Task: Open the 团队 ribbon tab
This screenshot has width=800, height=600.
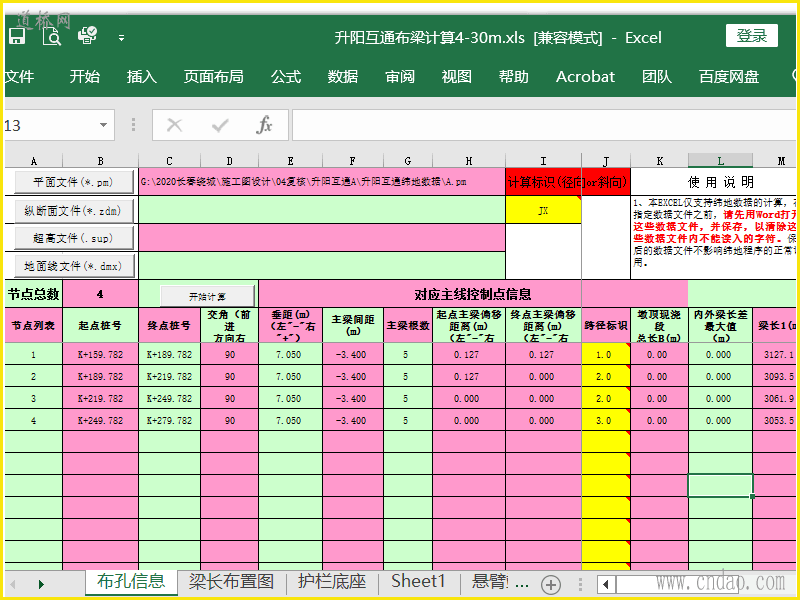Action: click(x=657, y=77)
